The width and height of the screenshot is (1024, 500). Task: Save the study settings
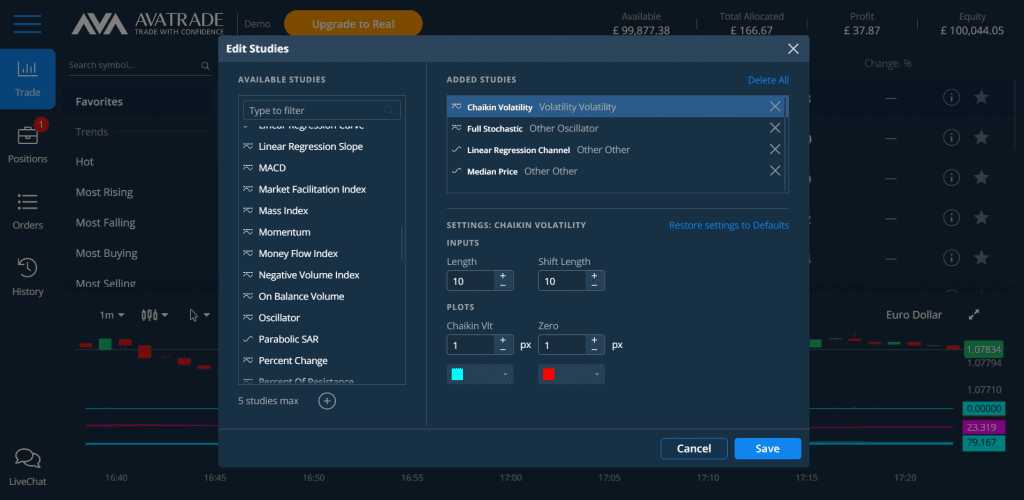point(767,449)
